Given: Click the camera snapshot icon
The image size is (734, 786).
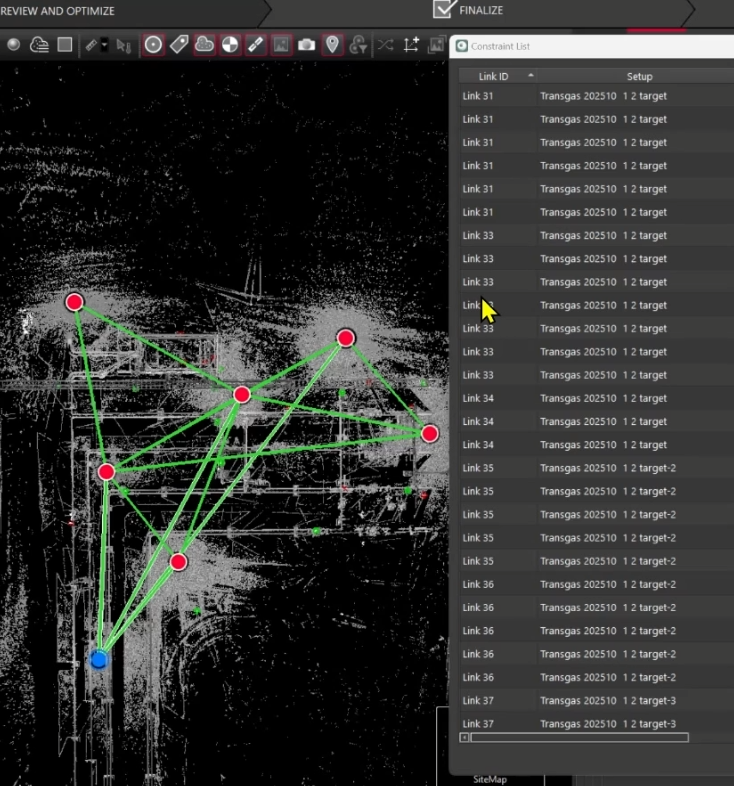Looking at the screenshot, I should (307, 45).
